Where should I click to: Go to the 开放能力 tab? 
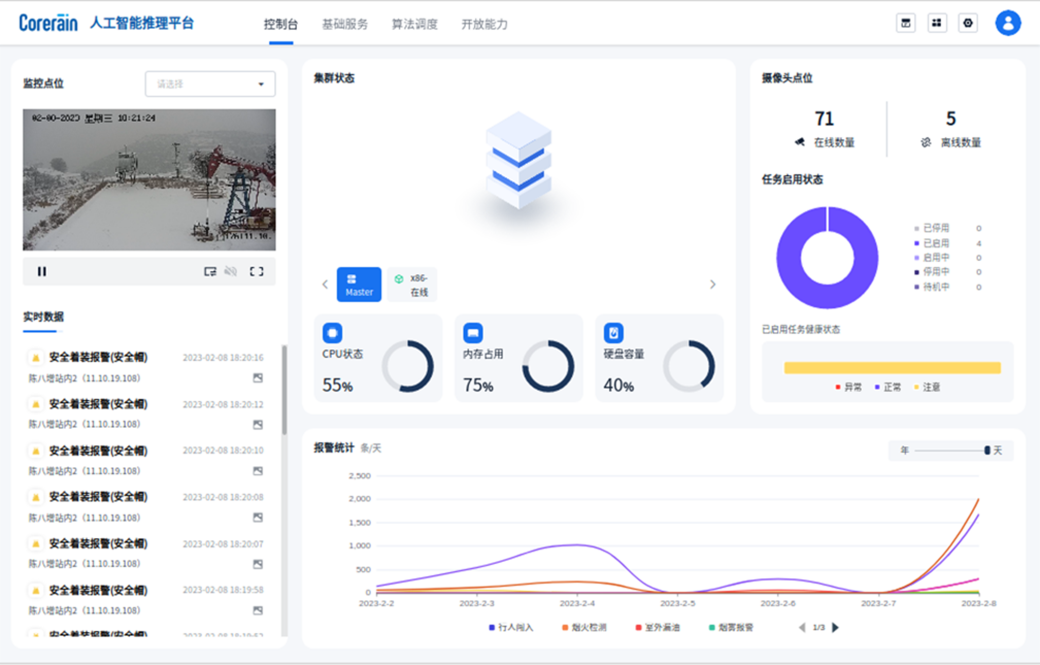484,24
